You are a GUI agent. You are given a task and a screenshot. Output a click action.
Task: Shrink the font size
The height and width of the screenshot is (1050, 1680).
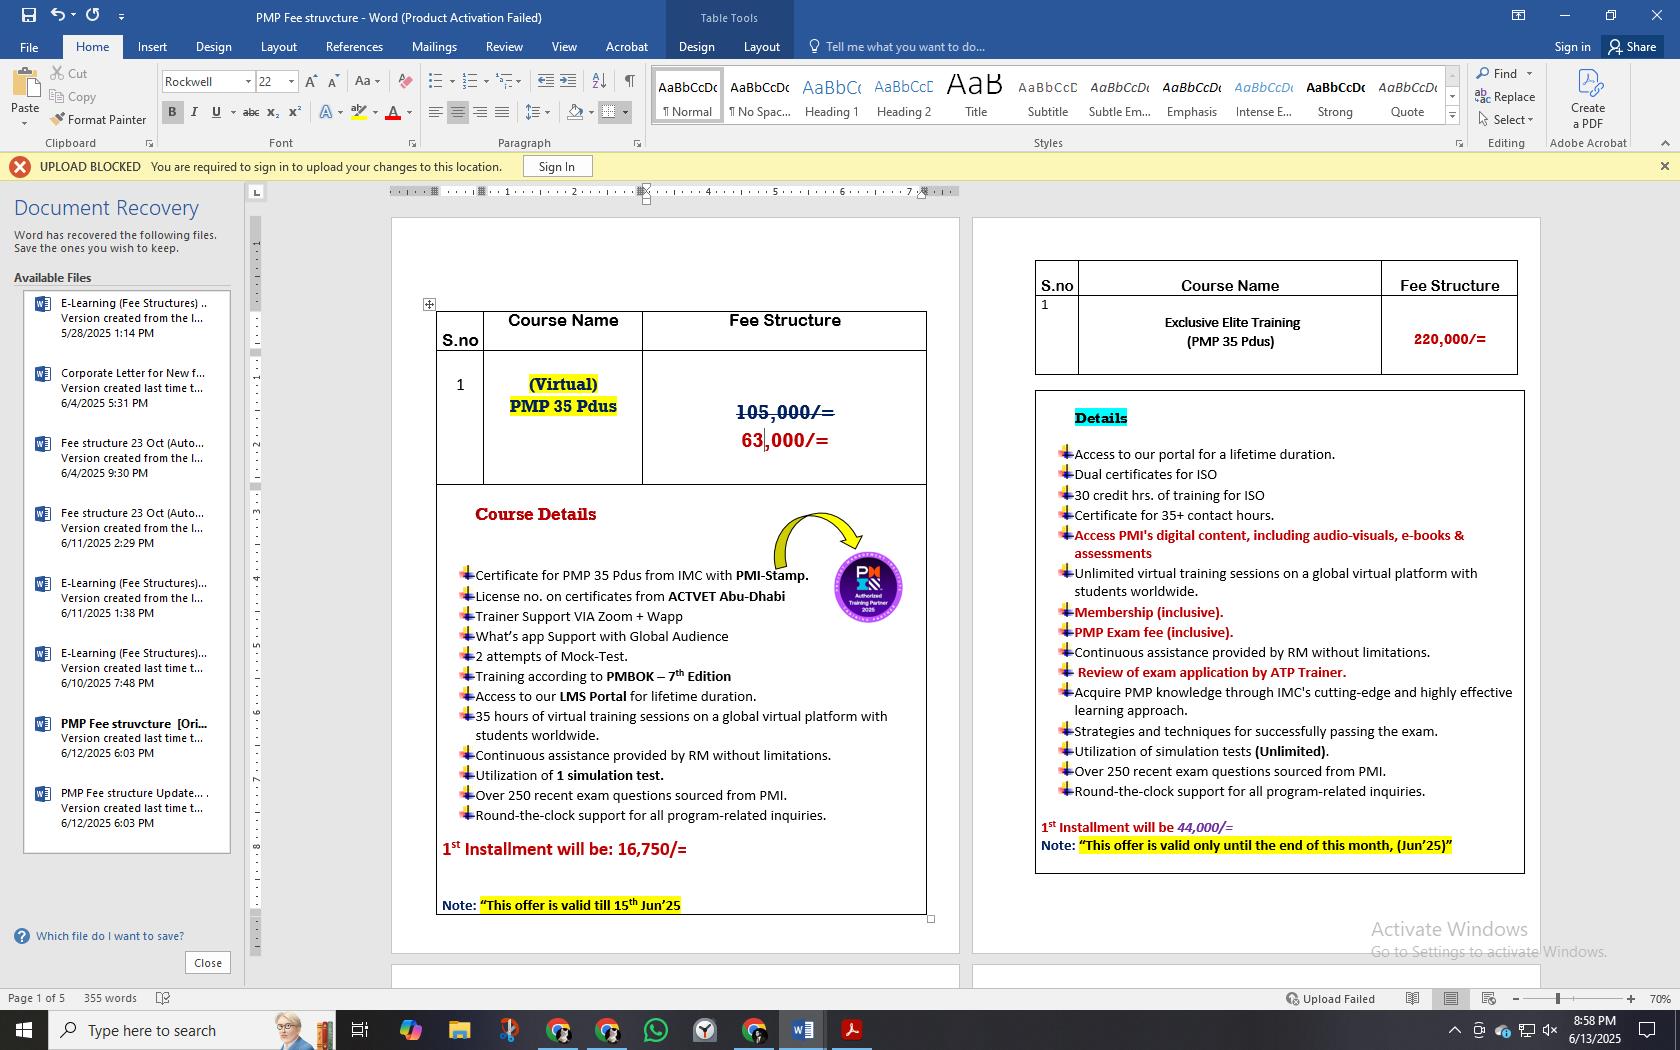tap(333, 82)
